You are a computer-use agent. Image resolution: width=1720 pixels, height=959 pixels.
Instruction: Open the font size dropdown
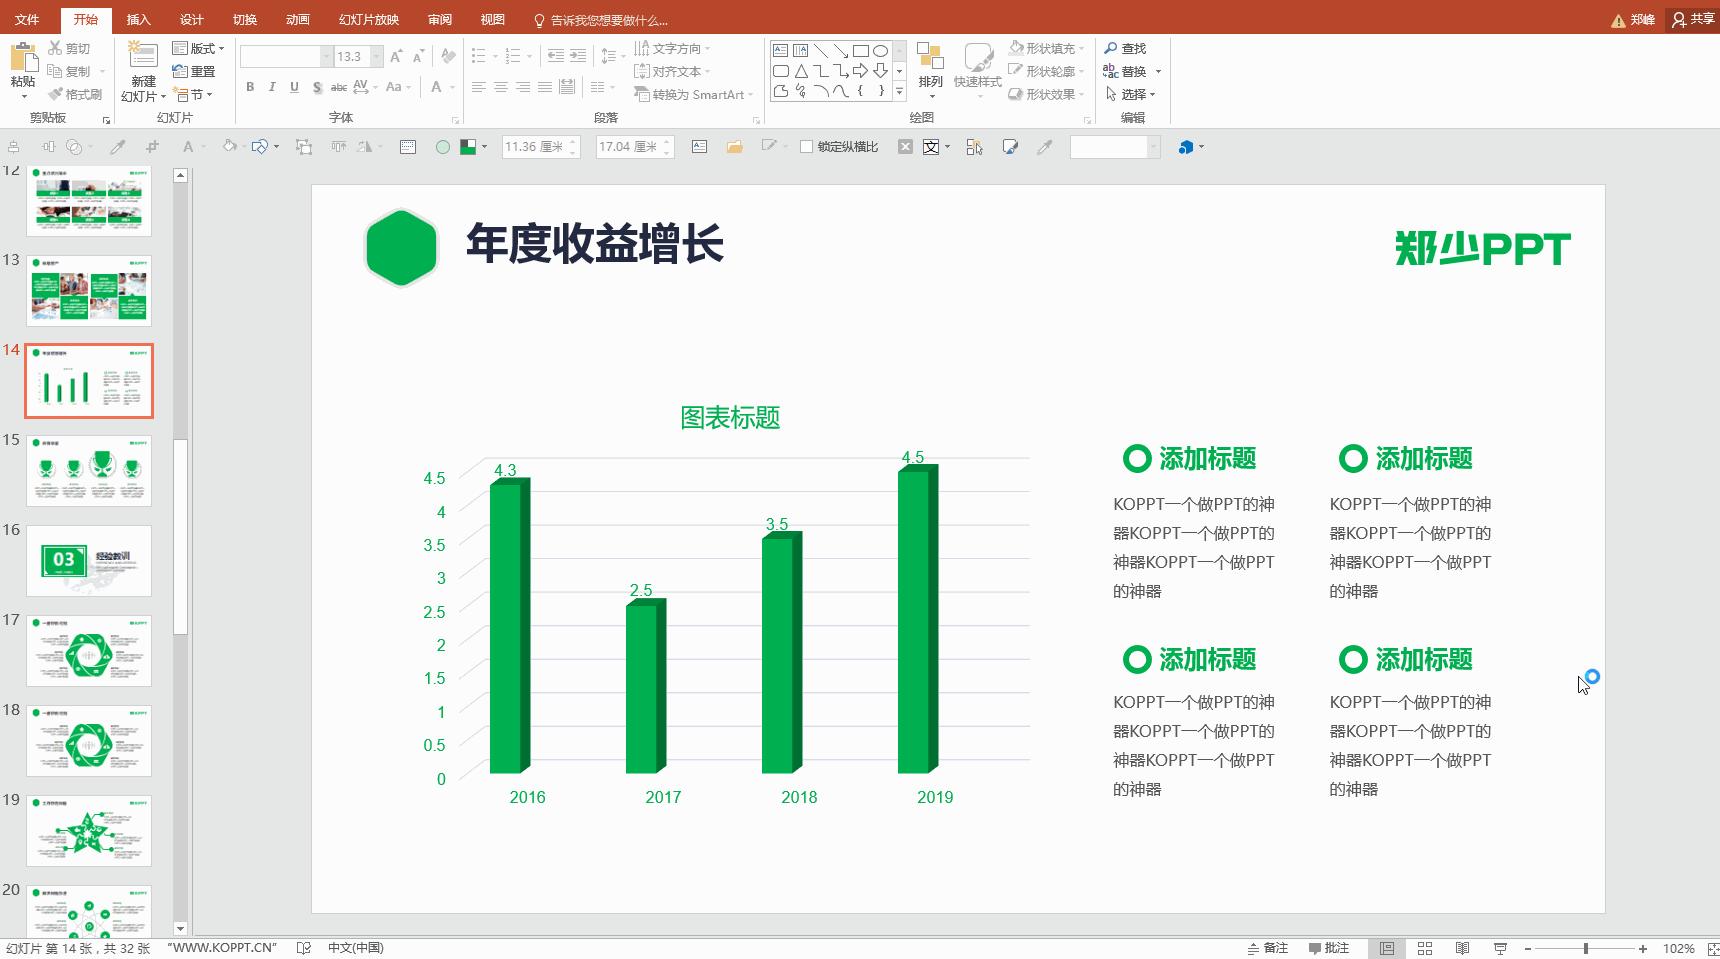click(377, 56)
